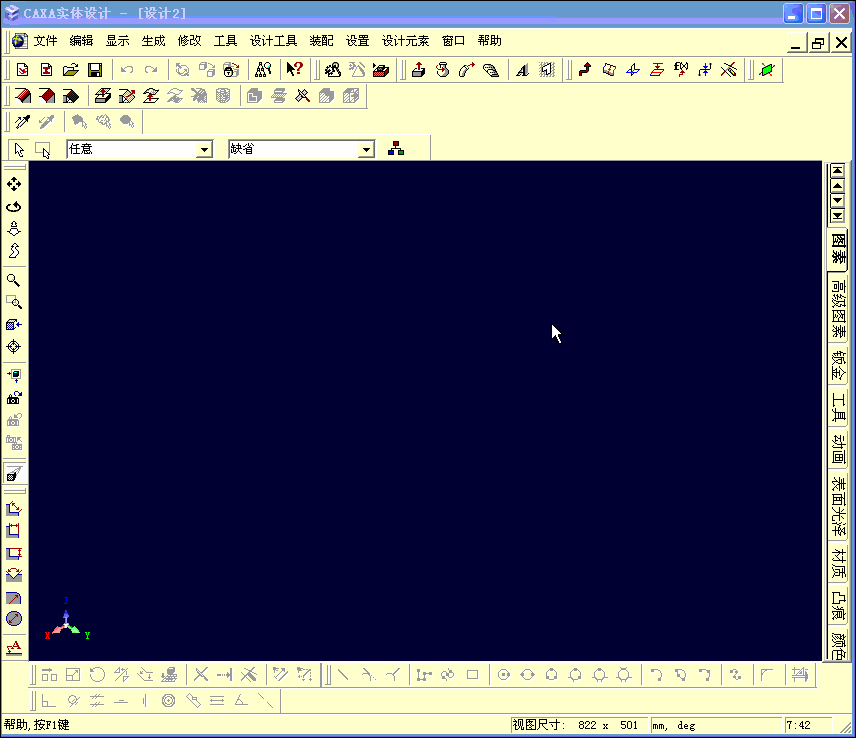Restore the inner document window

click(818, 43)
